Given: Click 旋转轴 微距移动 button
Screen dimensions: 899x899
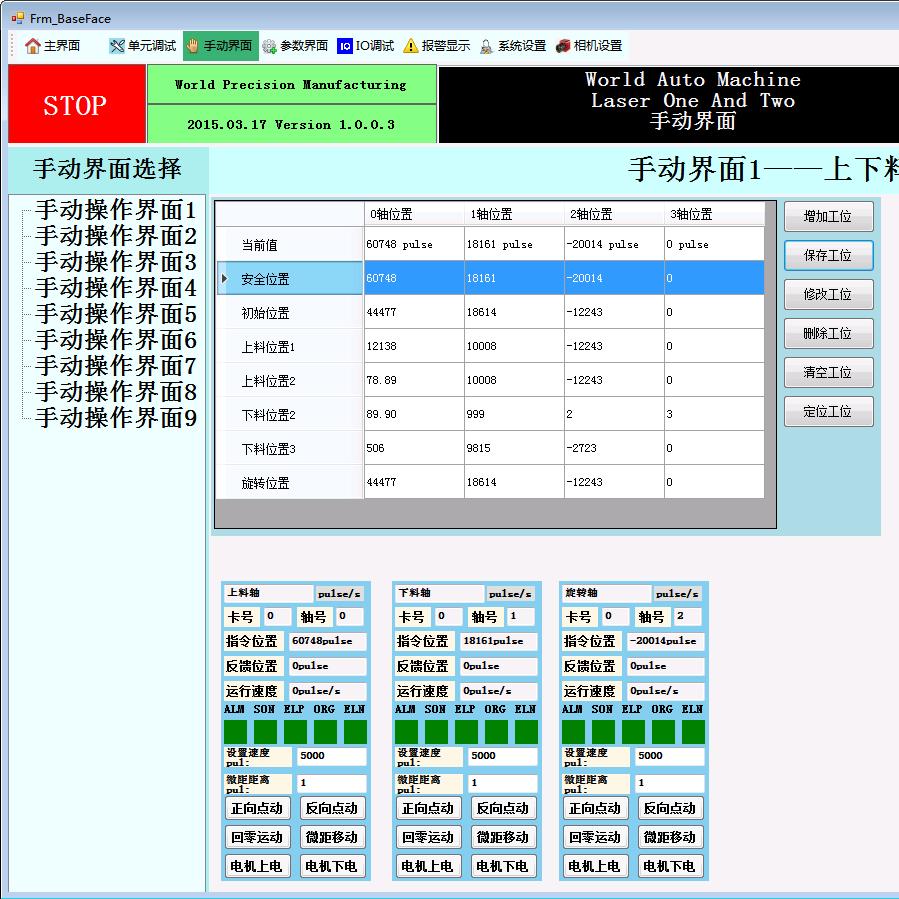Looking at the screenshot, I should tap(670, 837).
